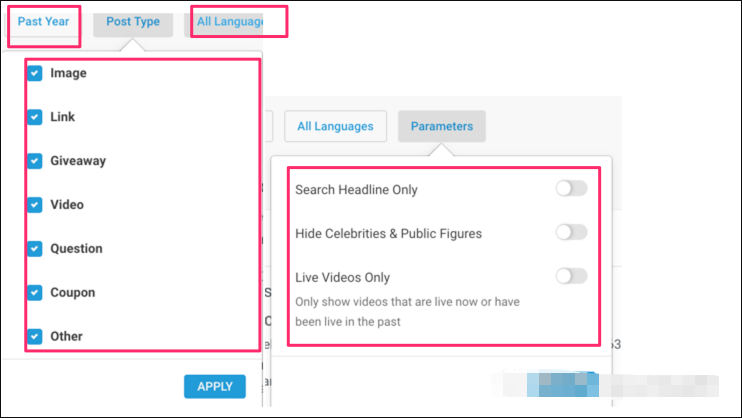Screen dimensions: 742x418
Task: Open the All Languages dropdown beside Parameters
Action: (335, 127)
